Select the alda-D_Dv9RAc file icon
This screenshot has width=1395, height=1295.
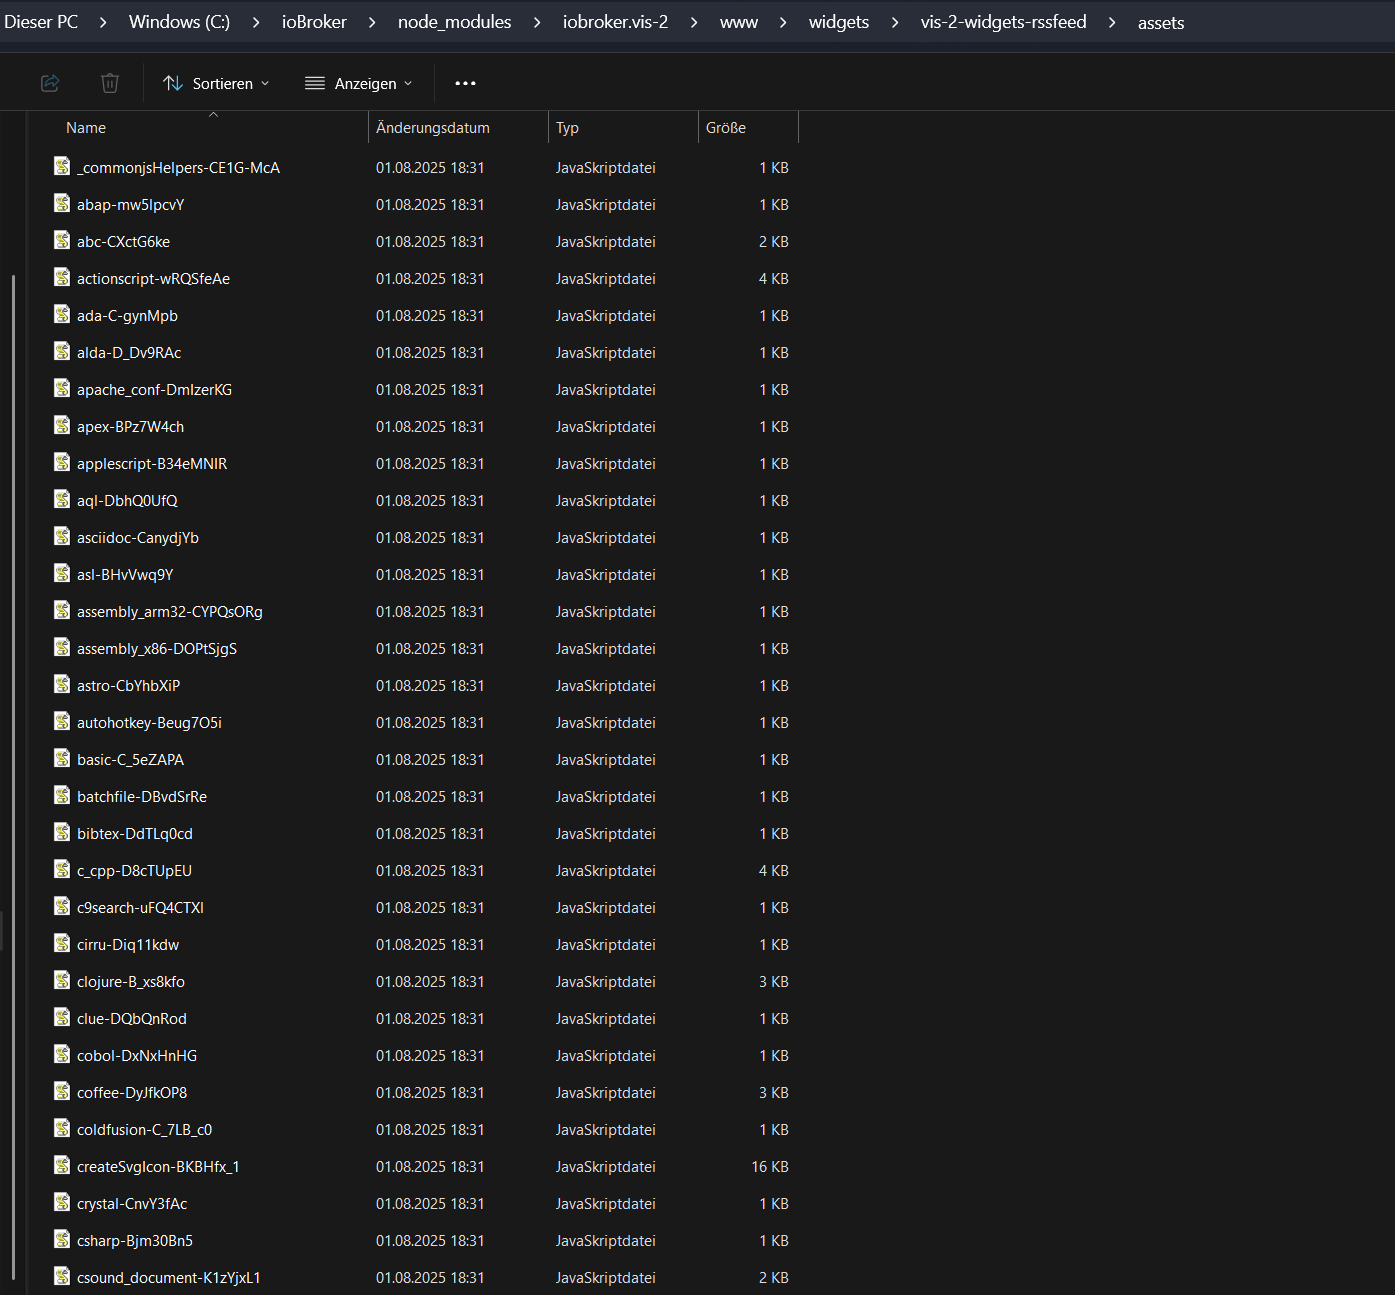(x=62, y=352)
